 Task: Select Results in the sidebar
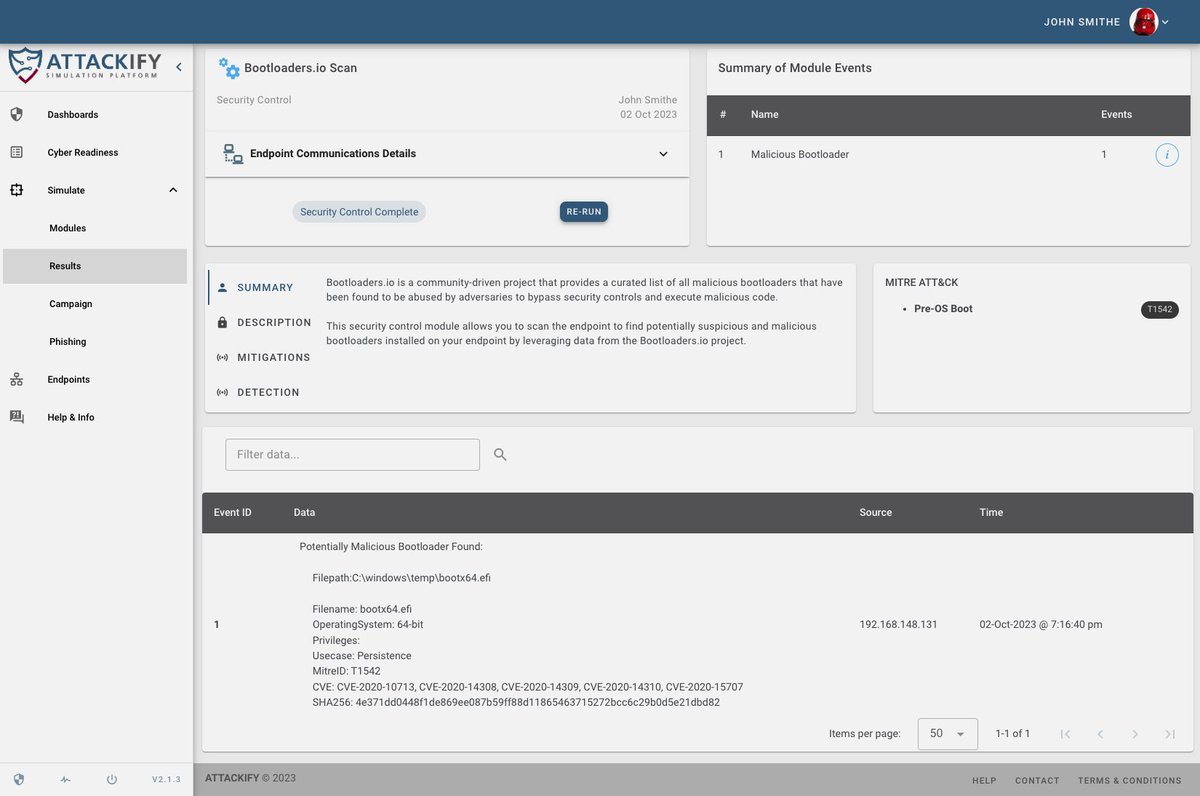[96, 266]
